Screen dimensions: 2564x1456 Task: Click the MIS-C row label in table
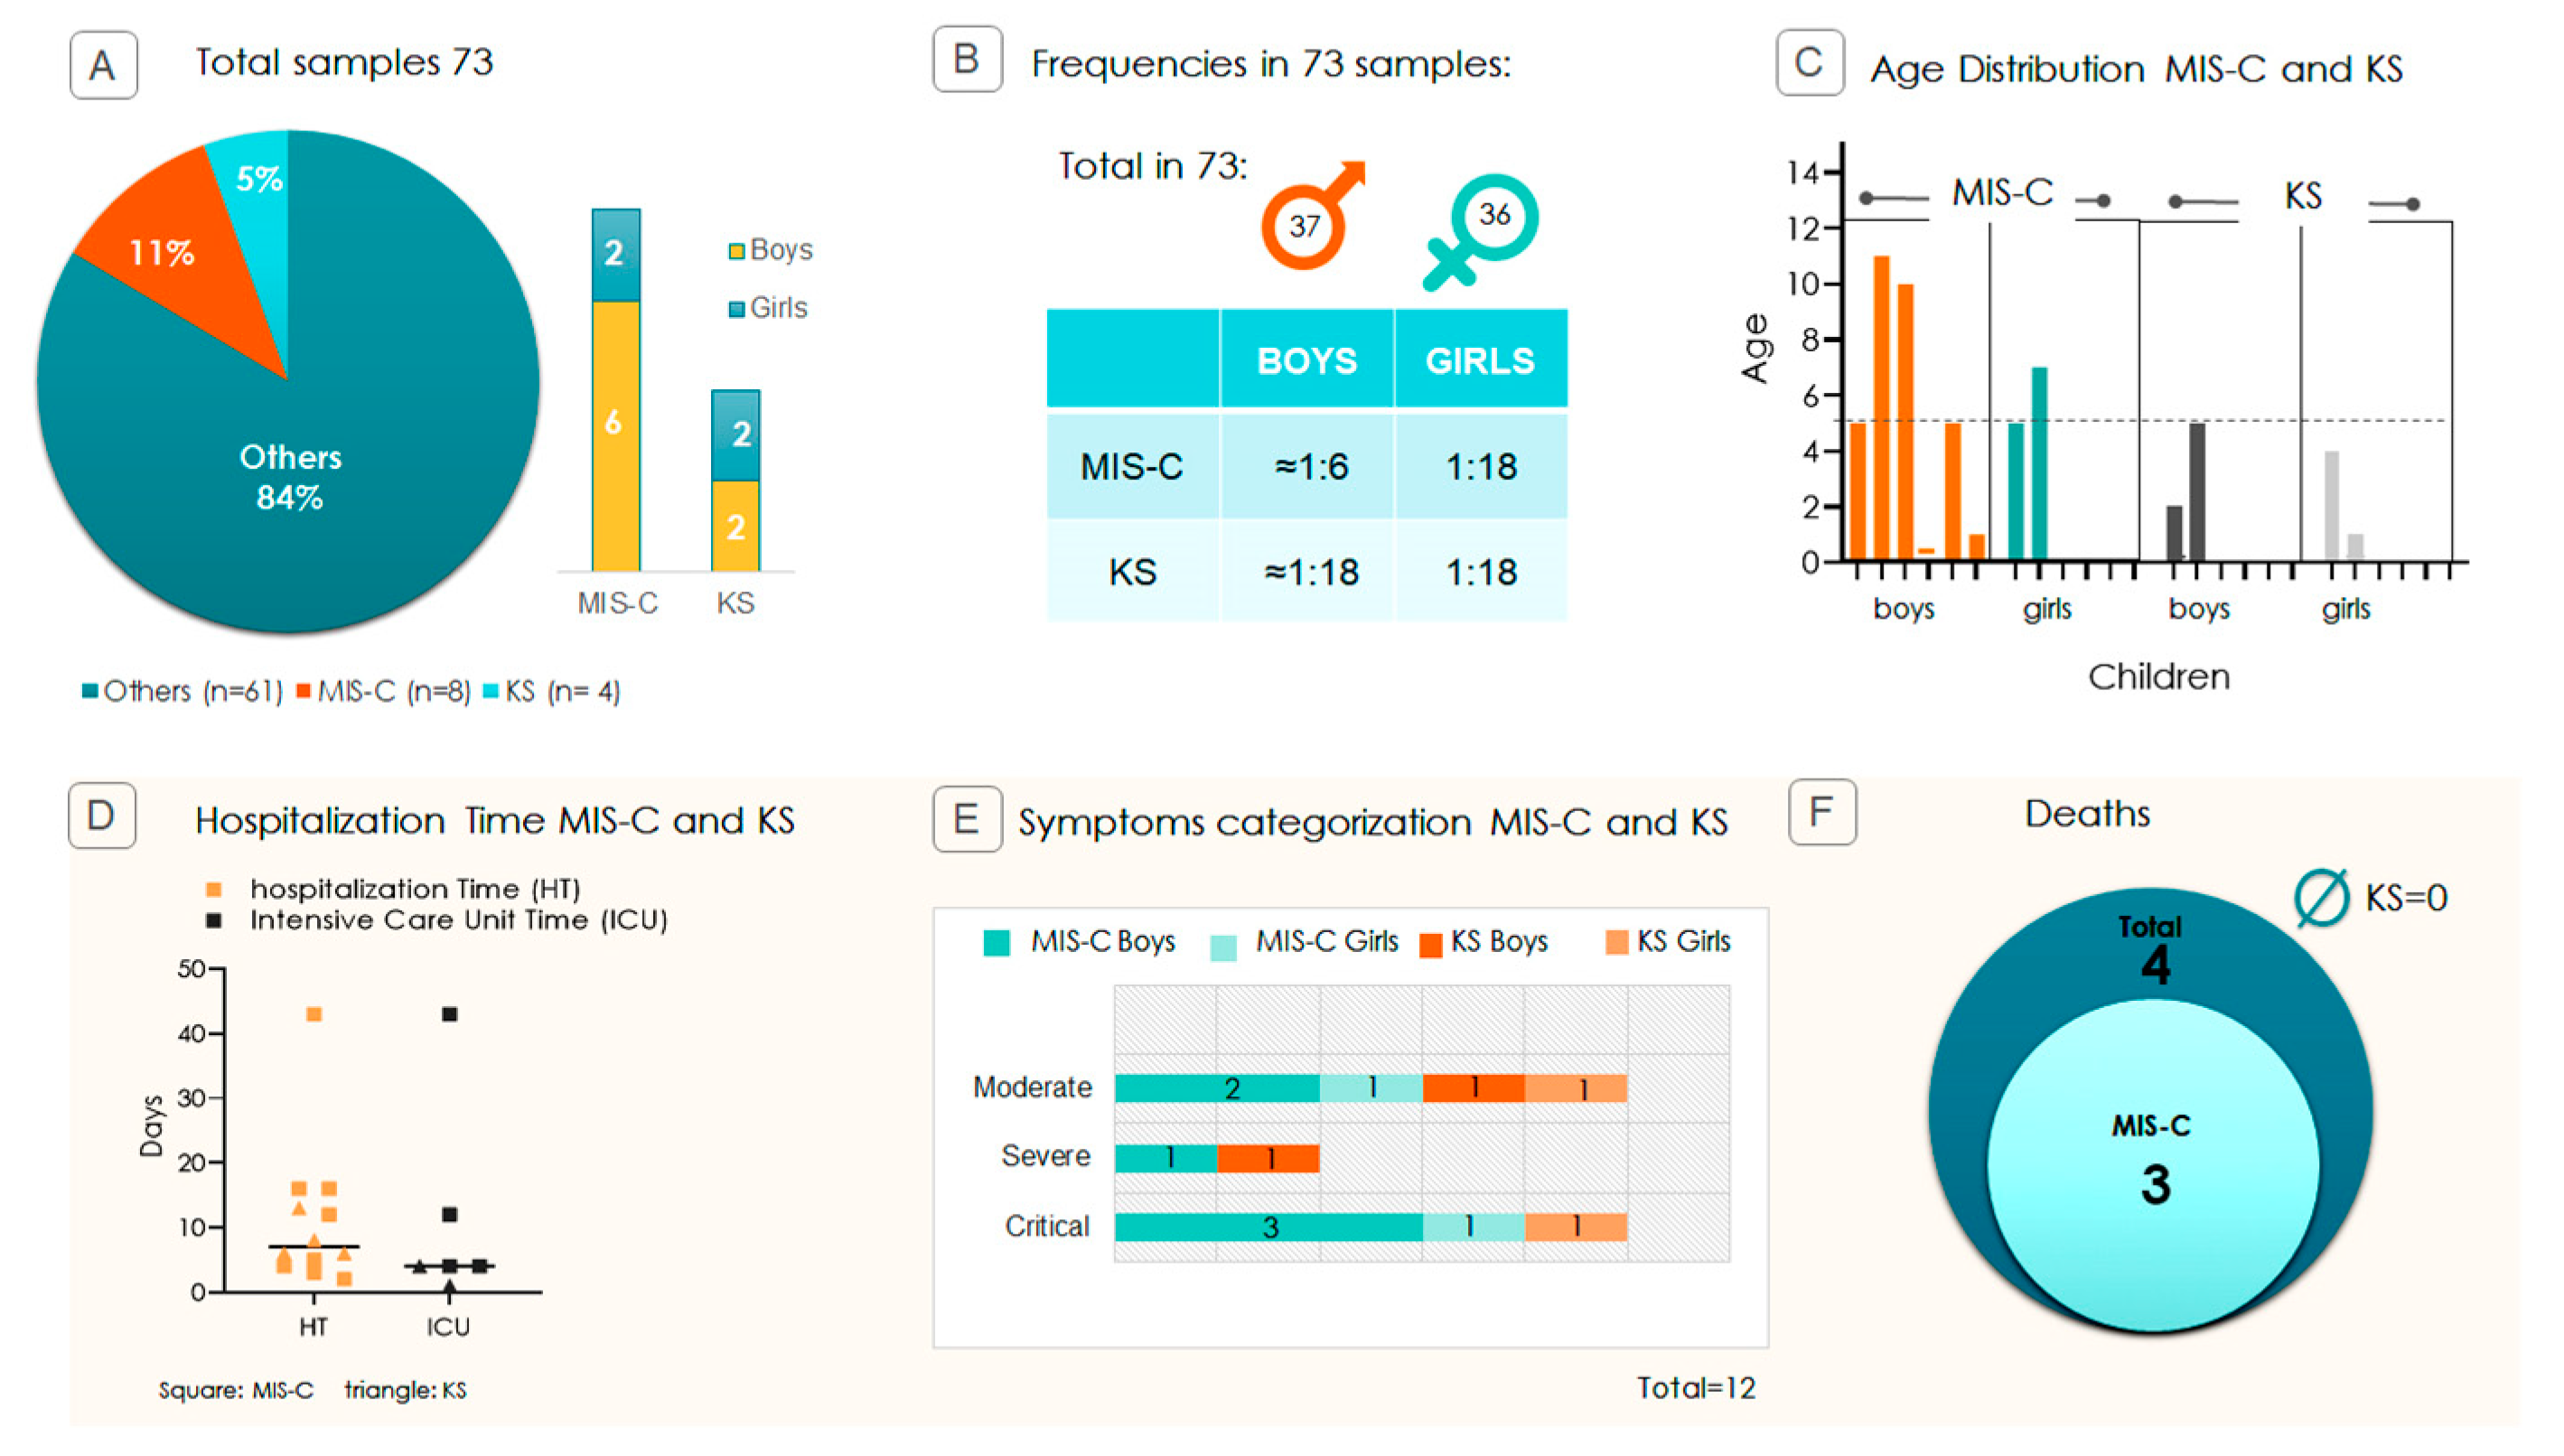(1132, 467)
